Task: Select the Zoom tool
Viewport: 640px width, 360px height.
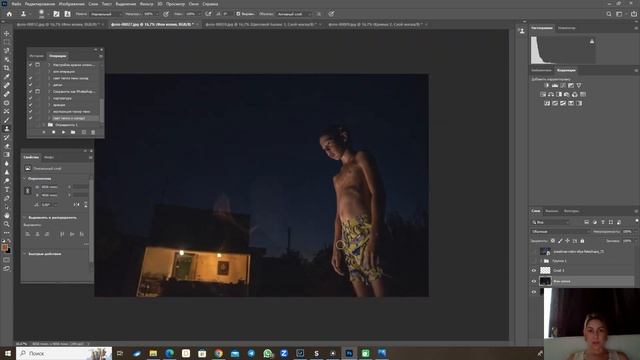Action: [x=7, y=224]
